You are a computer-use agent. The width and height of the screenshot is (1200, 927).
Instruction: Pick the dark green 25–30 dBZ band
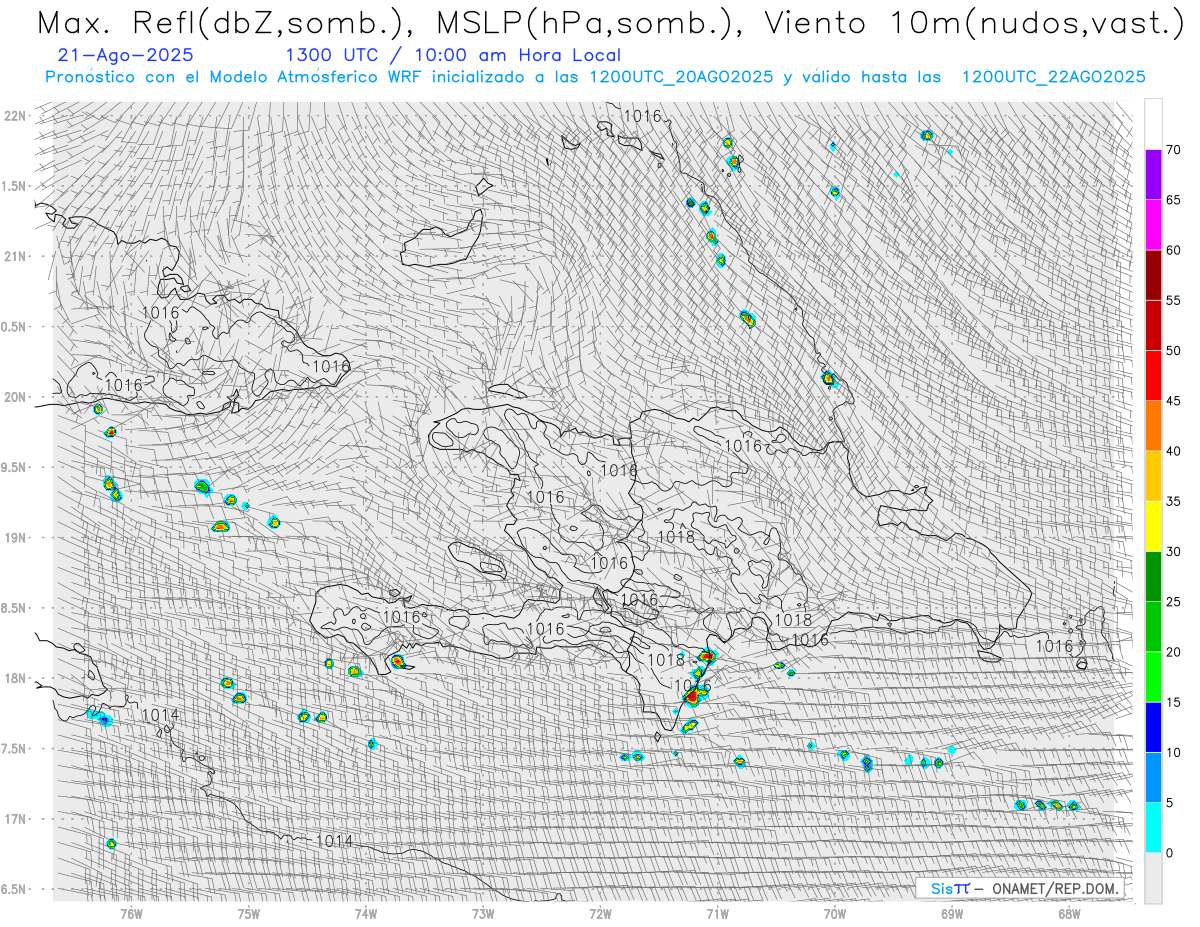[x=1153, y=576]
